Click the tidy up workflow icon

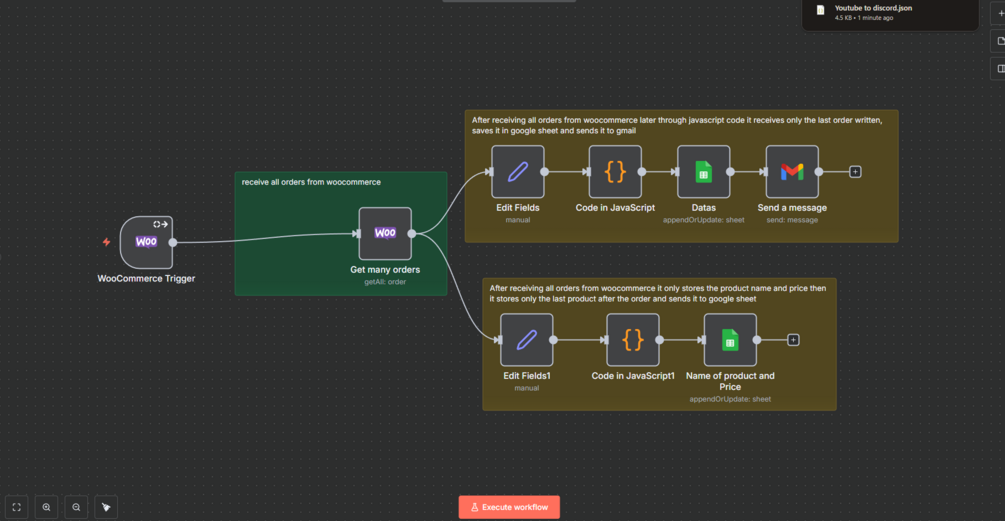106,507
